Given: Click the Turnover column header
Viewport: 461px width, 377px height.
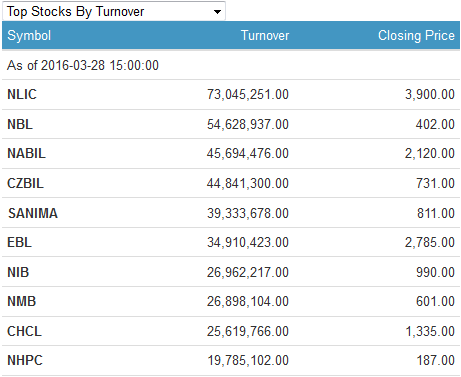Looking at the screenshot, I should tap(265, 35).
